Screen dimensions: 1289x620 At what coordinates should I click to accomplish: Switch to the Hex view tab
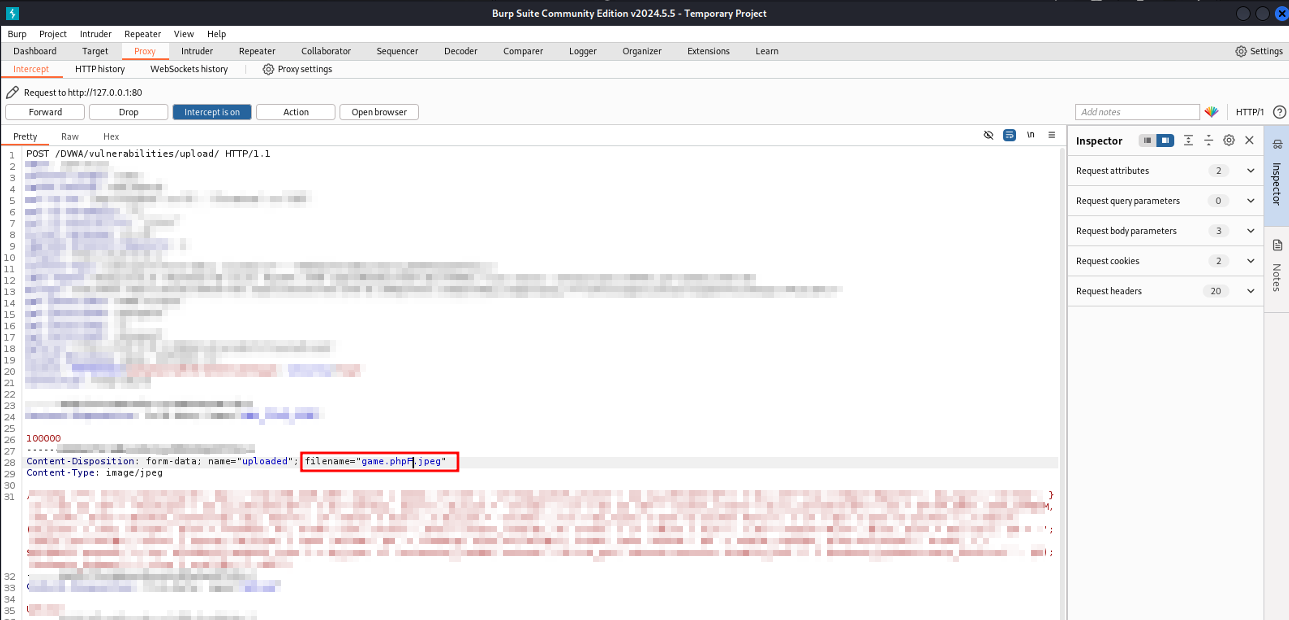111,136
